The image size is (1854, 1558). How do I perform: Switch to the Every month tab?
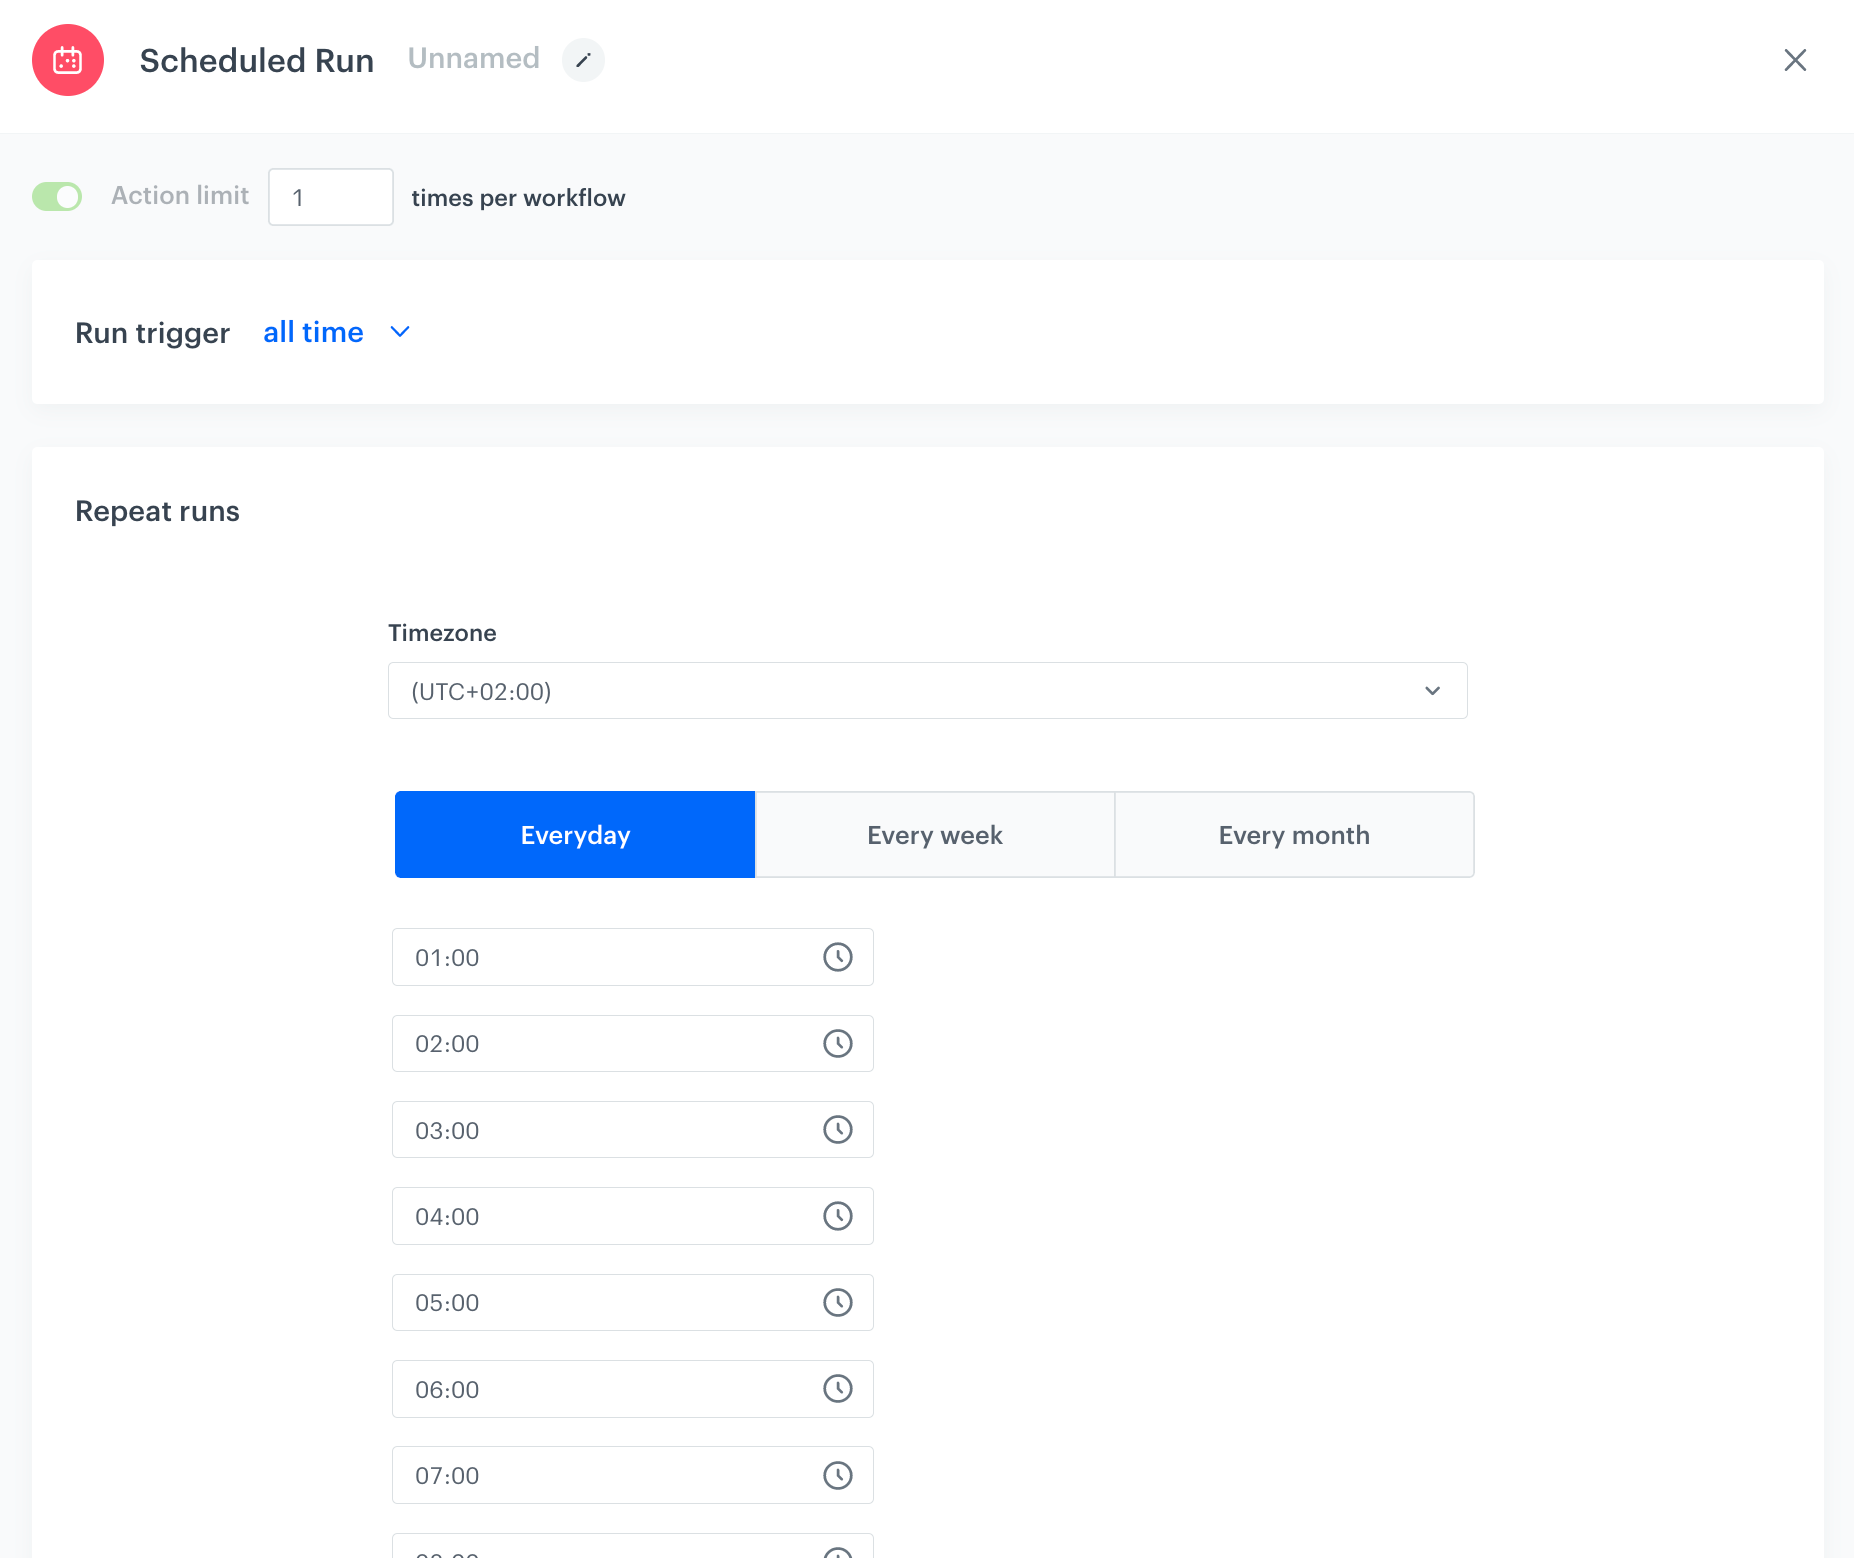(1293, 834)
